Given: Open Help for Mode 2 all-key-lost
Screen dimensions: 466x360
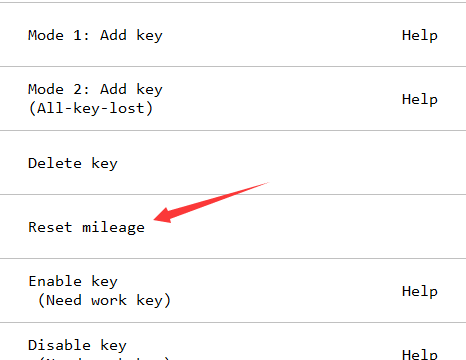Looking at the screenshot, I should point(420,99).
